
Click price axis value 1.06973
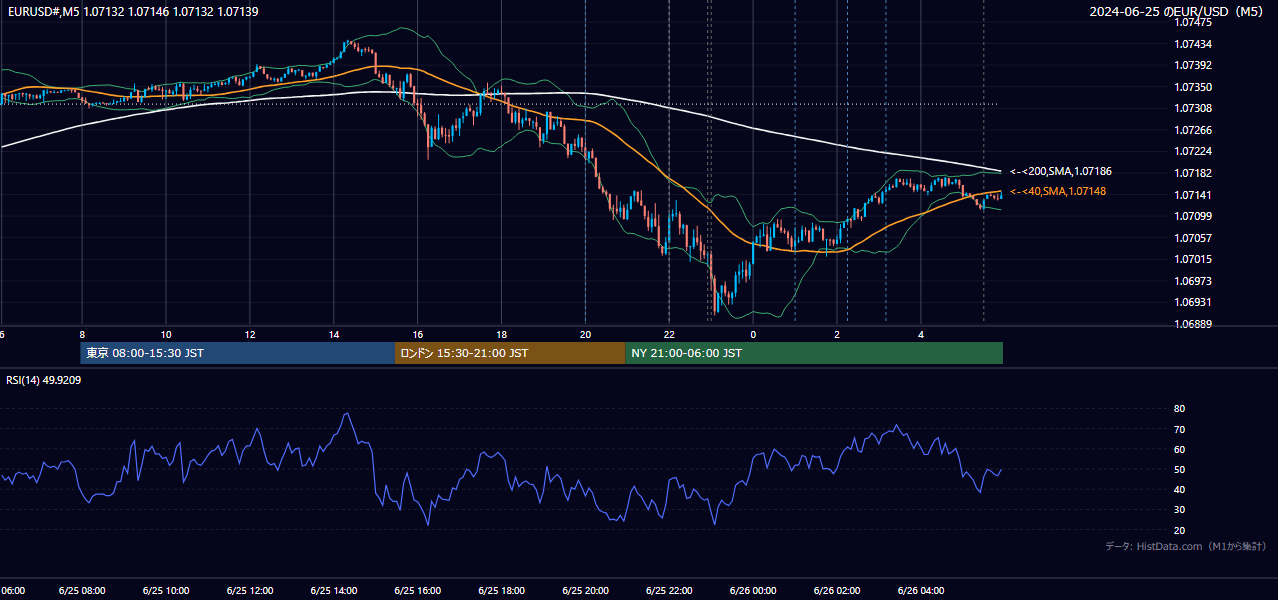[1194, 281]
